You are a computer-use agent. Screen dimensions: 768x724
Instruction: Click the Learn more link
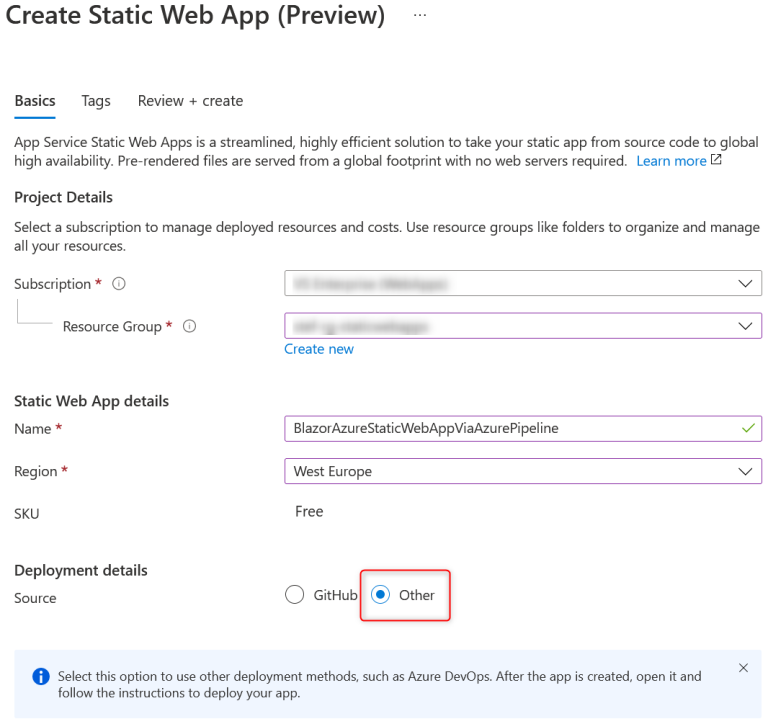[x=671, y=161]
